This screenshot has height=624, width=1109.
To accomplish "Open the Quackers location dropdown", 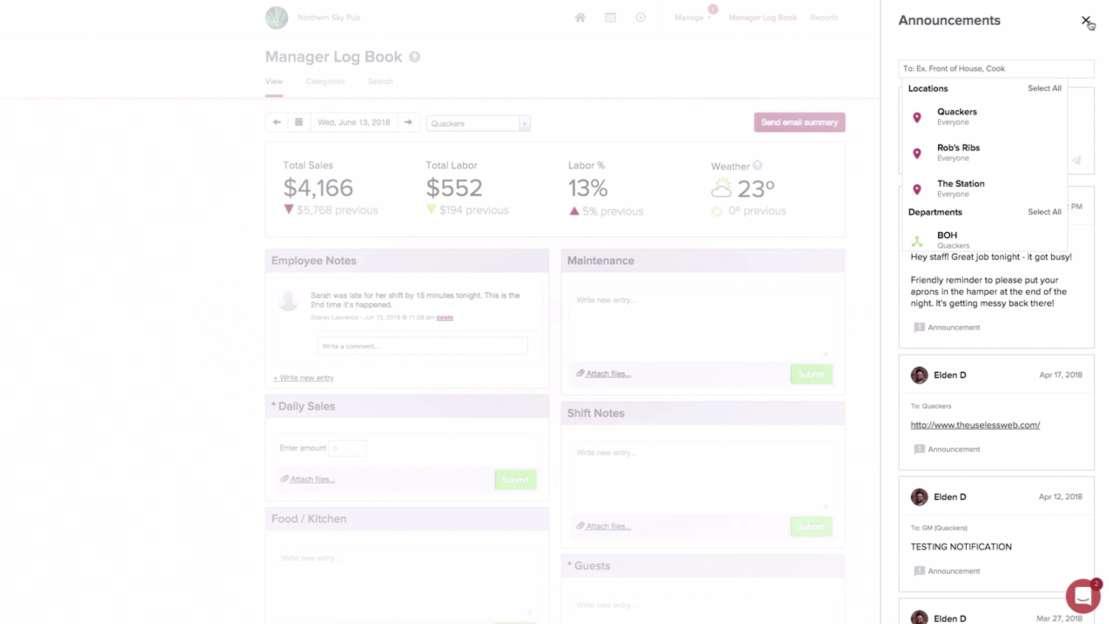I will coord(478,124).
